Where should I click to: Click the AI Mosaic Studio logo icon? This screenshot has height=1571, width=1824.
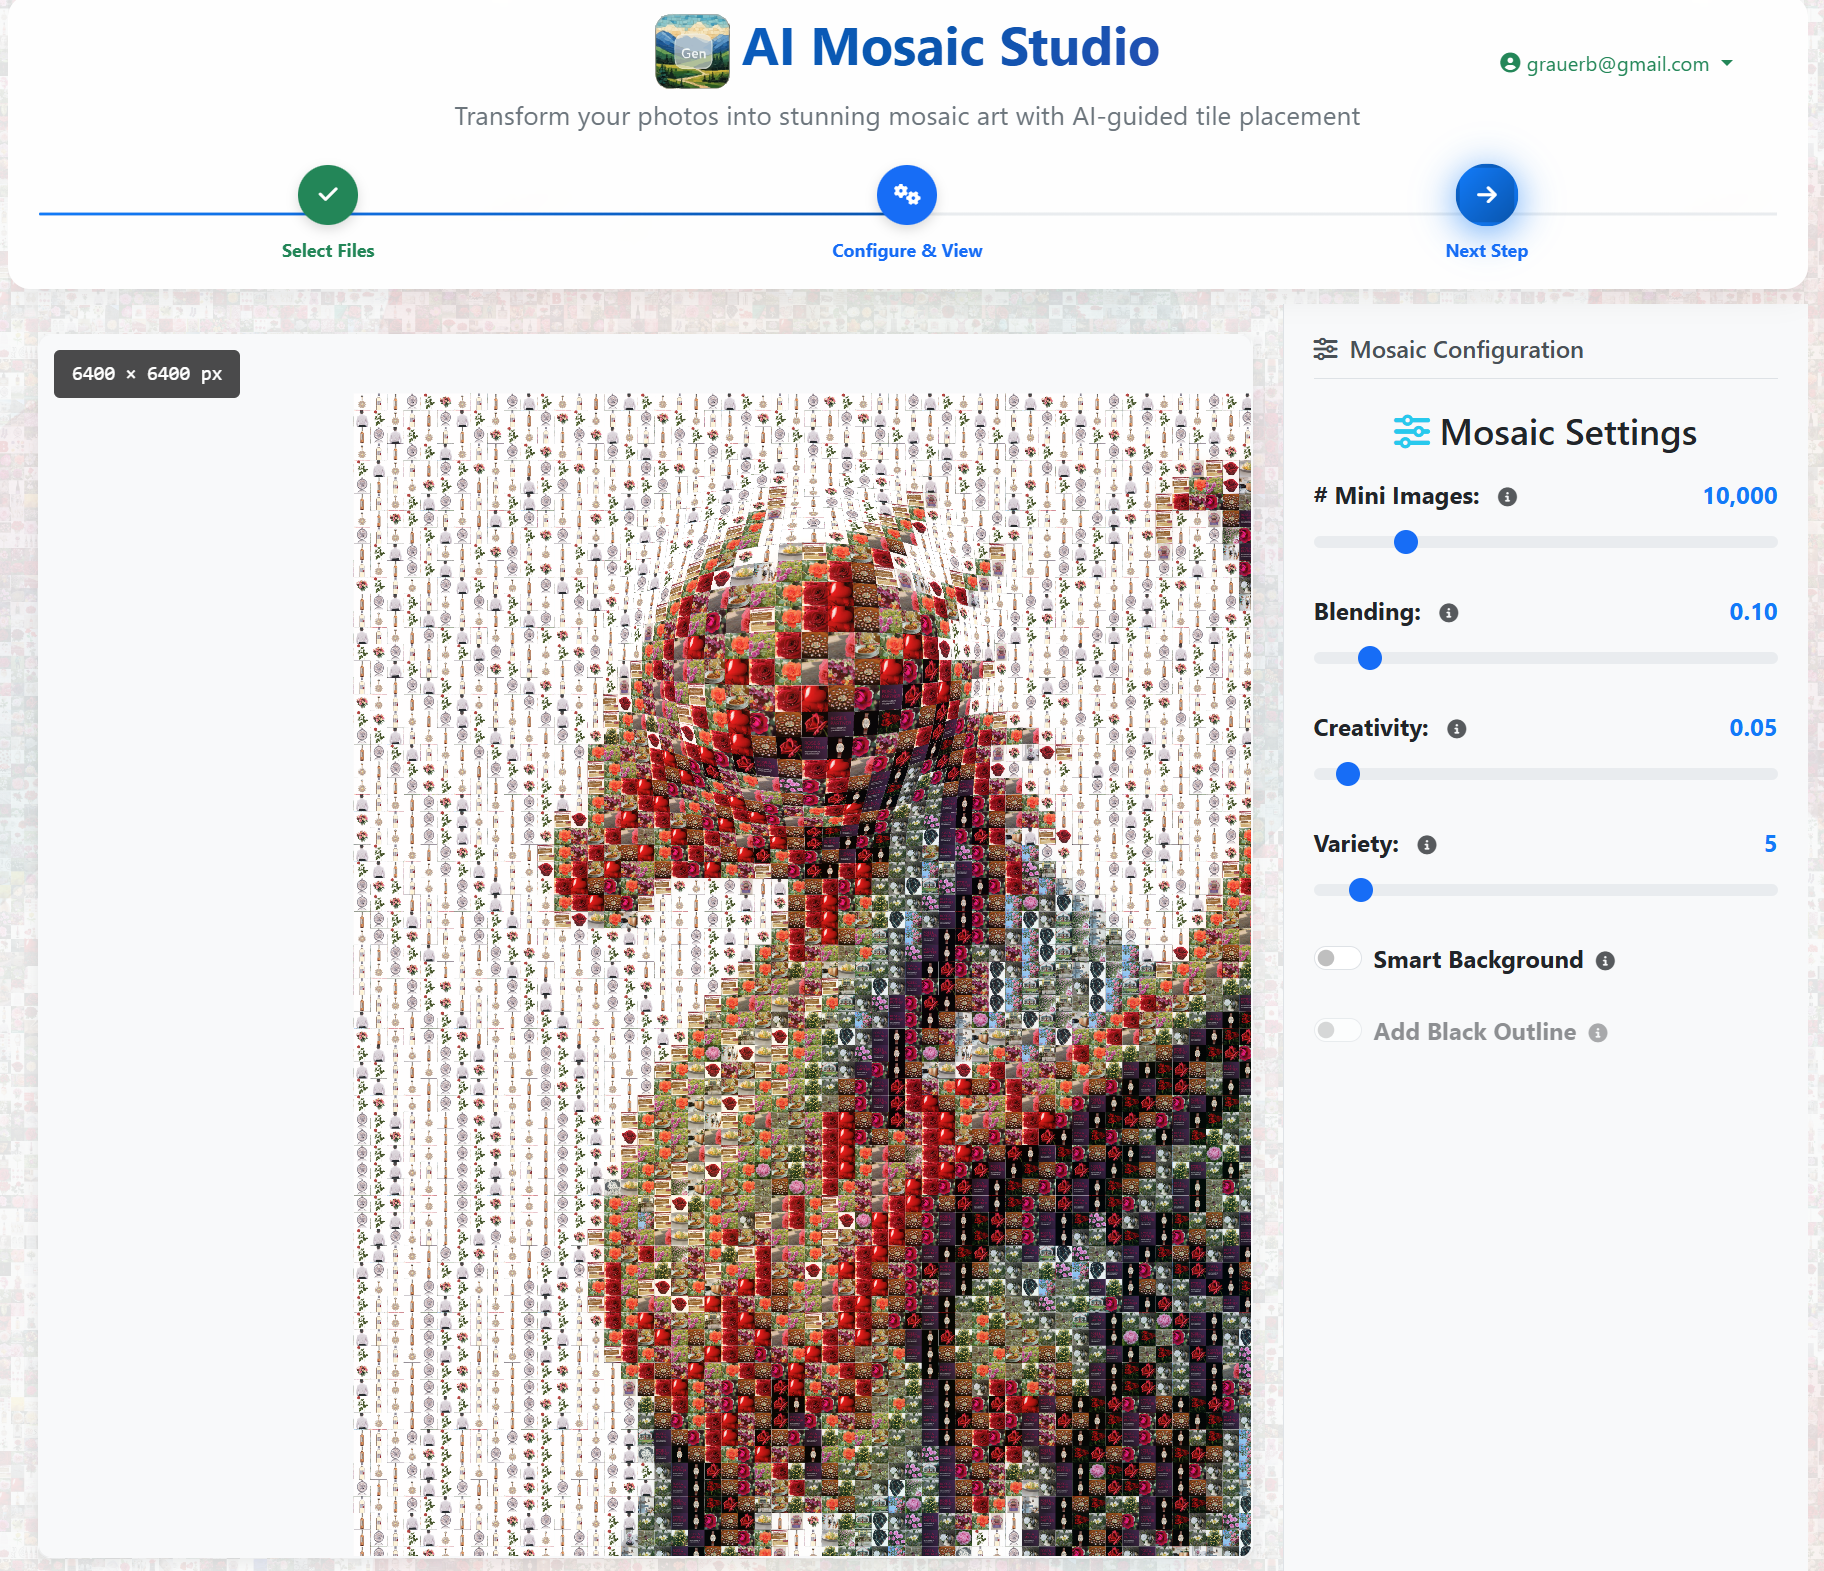pos(692,48)
